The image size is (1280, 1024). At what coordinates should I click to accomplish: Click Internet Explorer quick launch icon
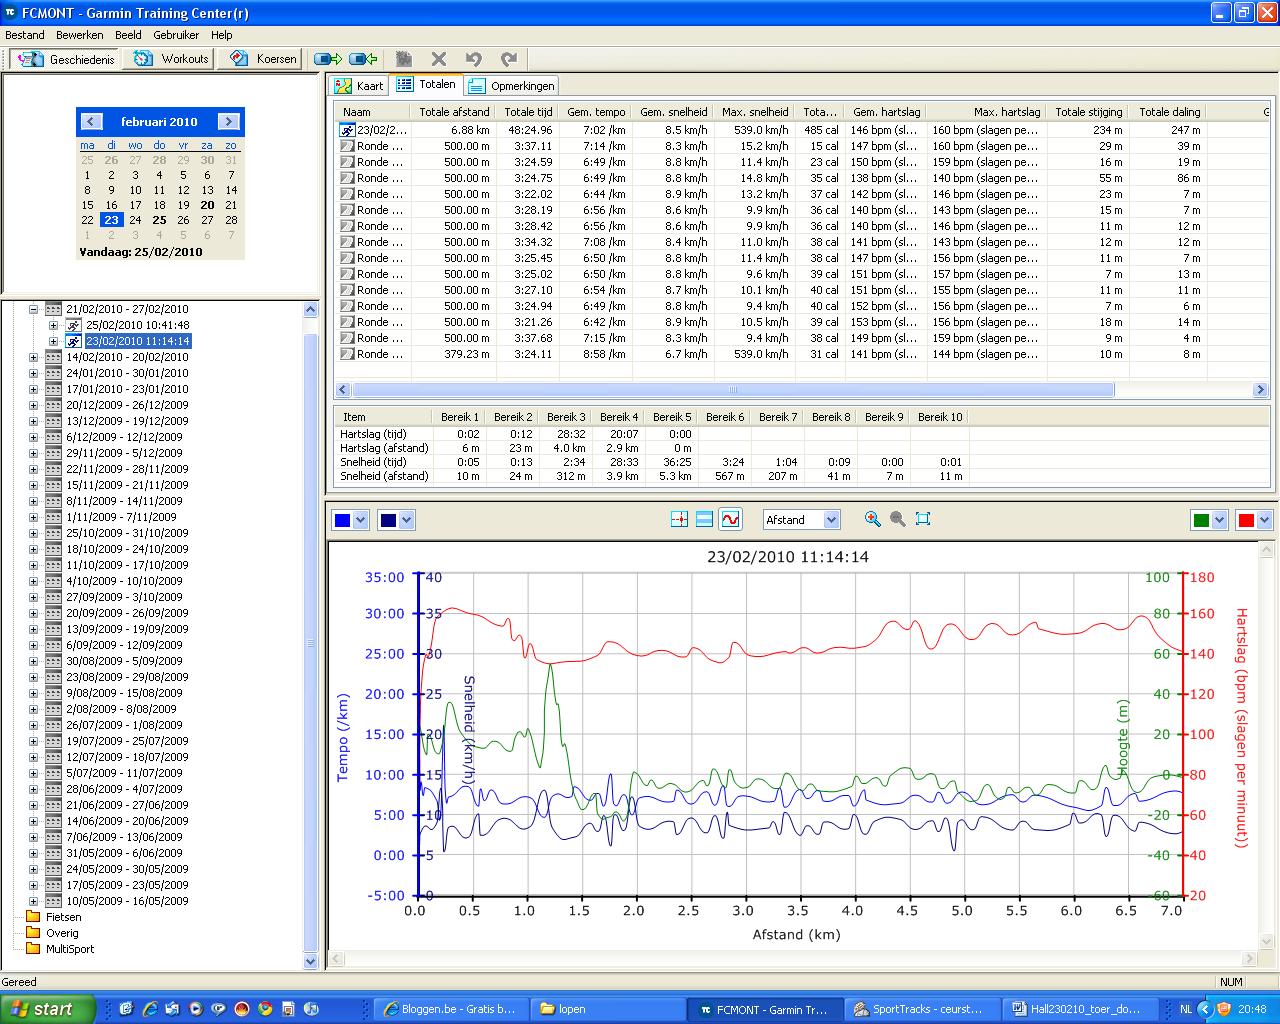(x=149, y=1009)
